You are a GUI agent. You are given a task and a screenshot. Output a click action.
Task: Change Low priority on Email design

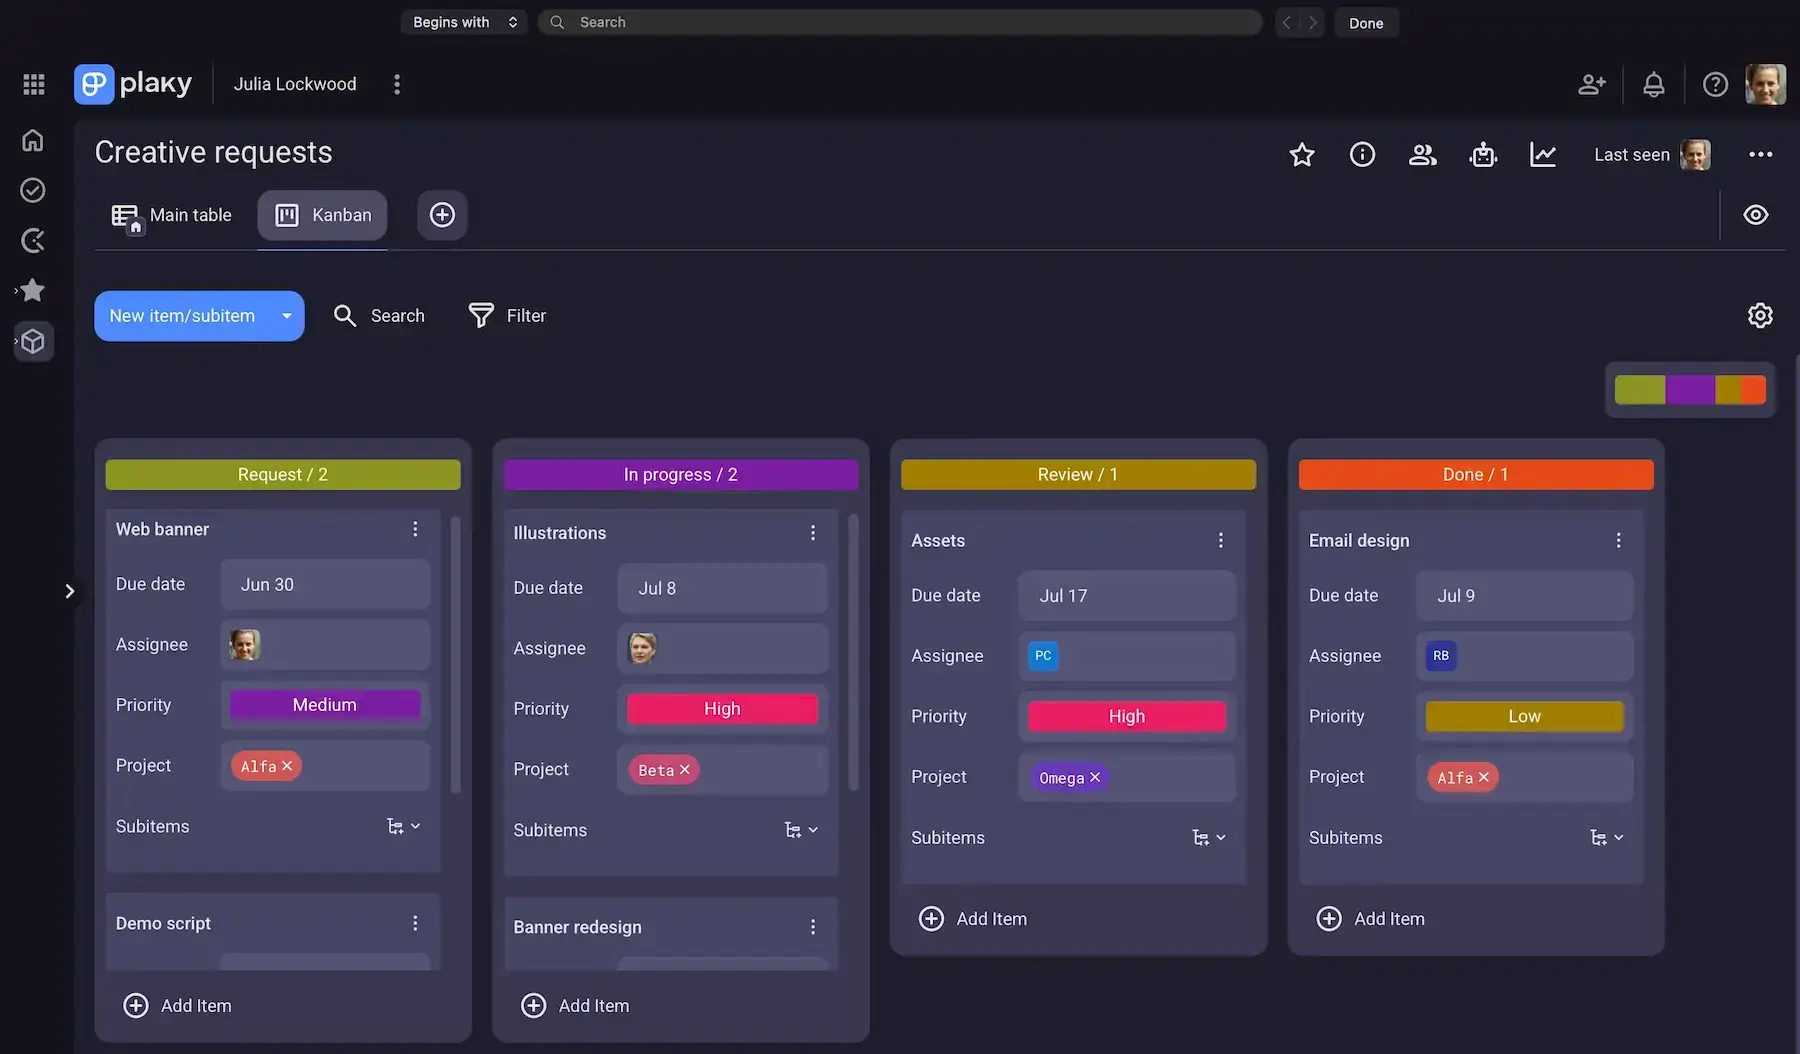[1524, 717]
